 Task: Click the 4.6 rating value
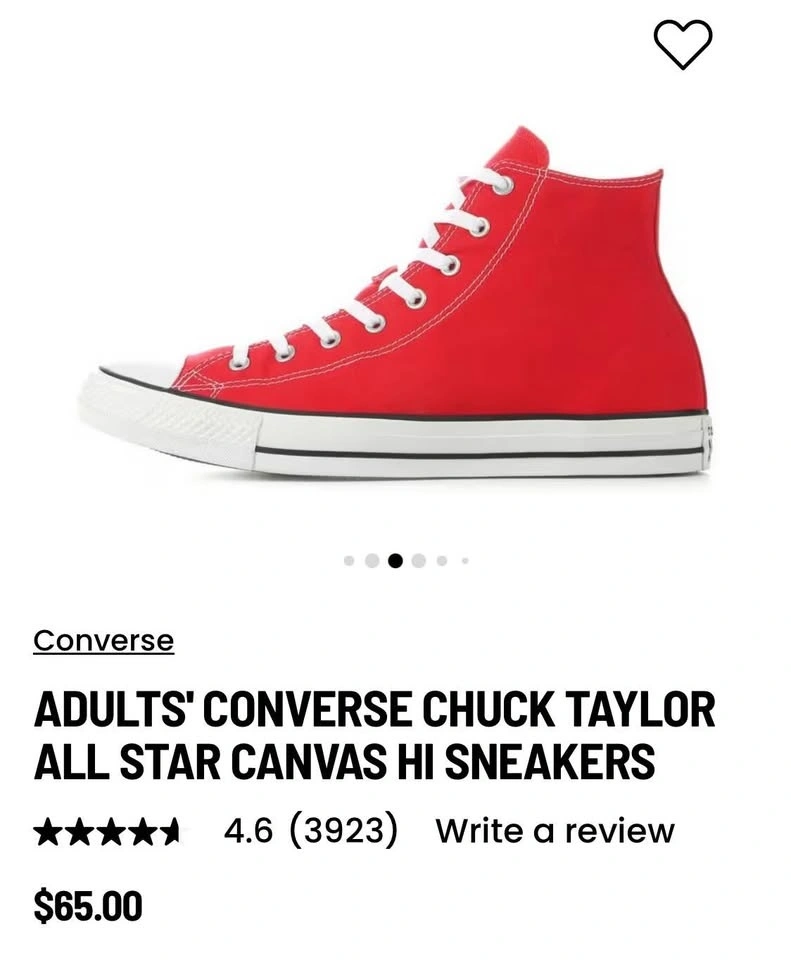[248, 831]
